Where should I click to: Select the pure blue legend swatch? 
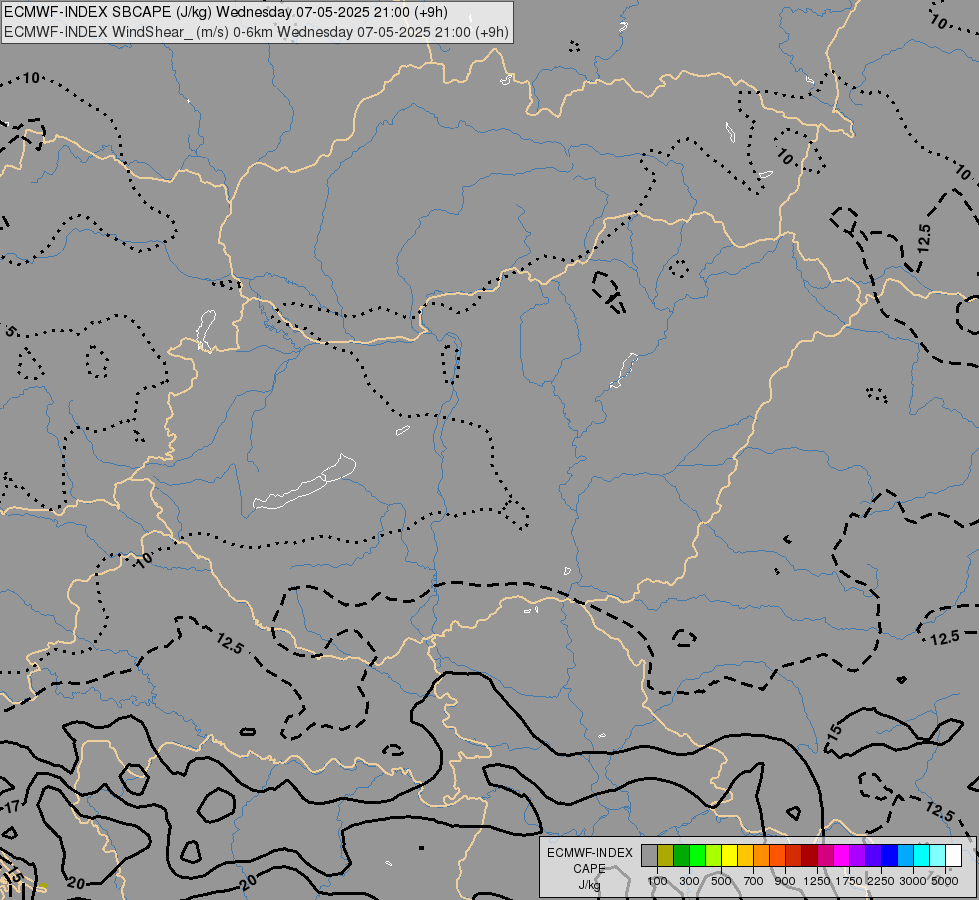click(x=890, y=856)
